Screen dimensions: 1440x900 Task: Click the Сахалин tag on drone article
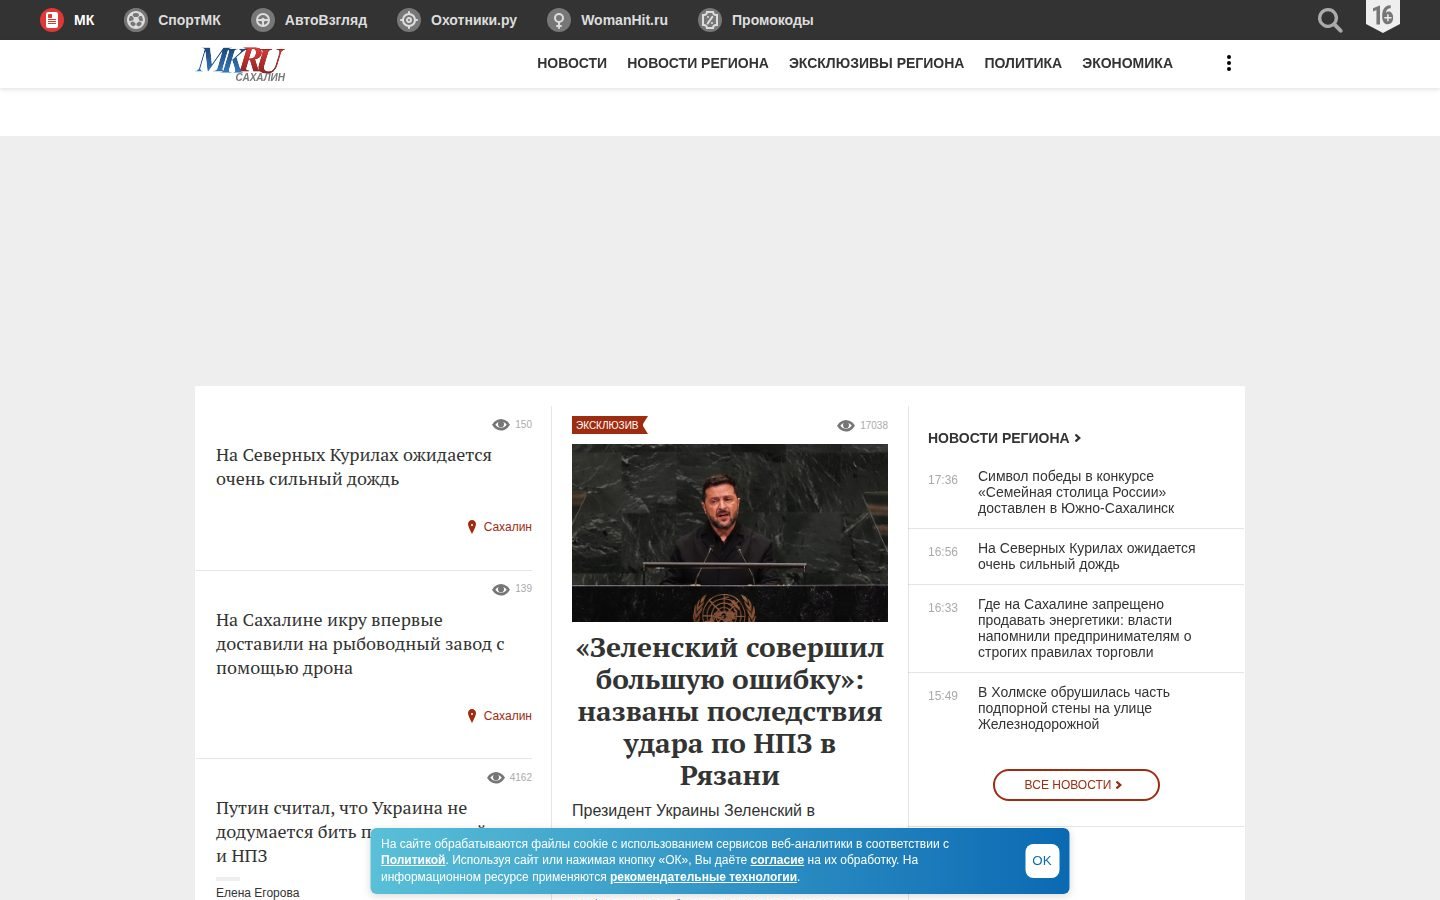tap(508, 716)
